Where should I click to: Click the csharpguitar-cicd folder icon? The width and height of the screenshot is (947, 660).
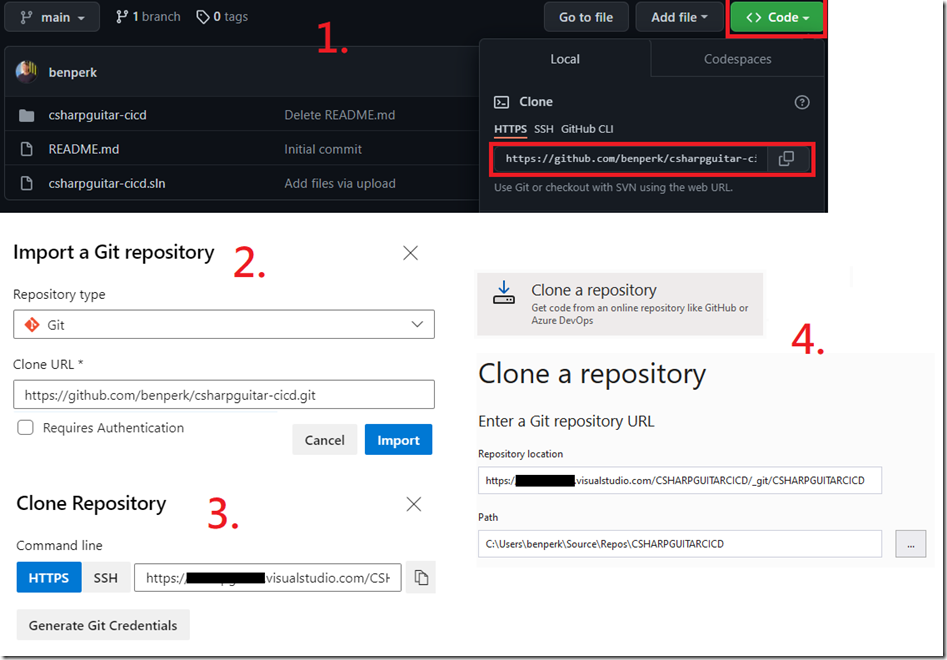click(x=27, y=115)
